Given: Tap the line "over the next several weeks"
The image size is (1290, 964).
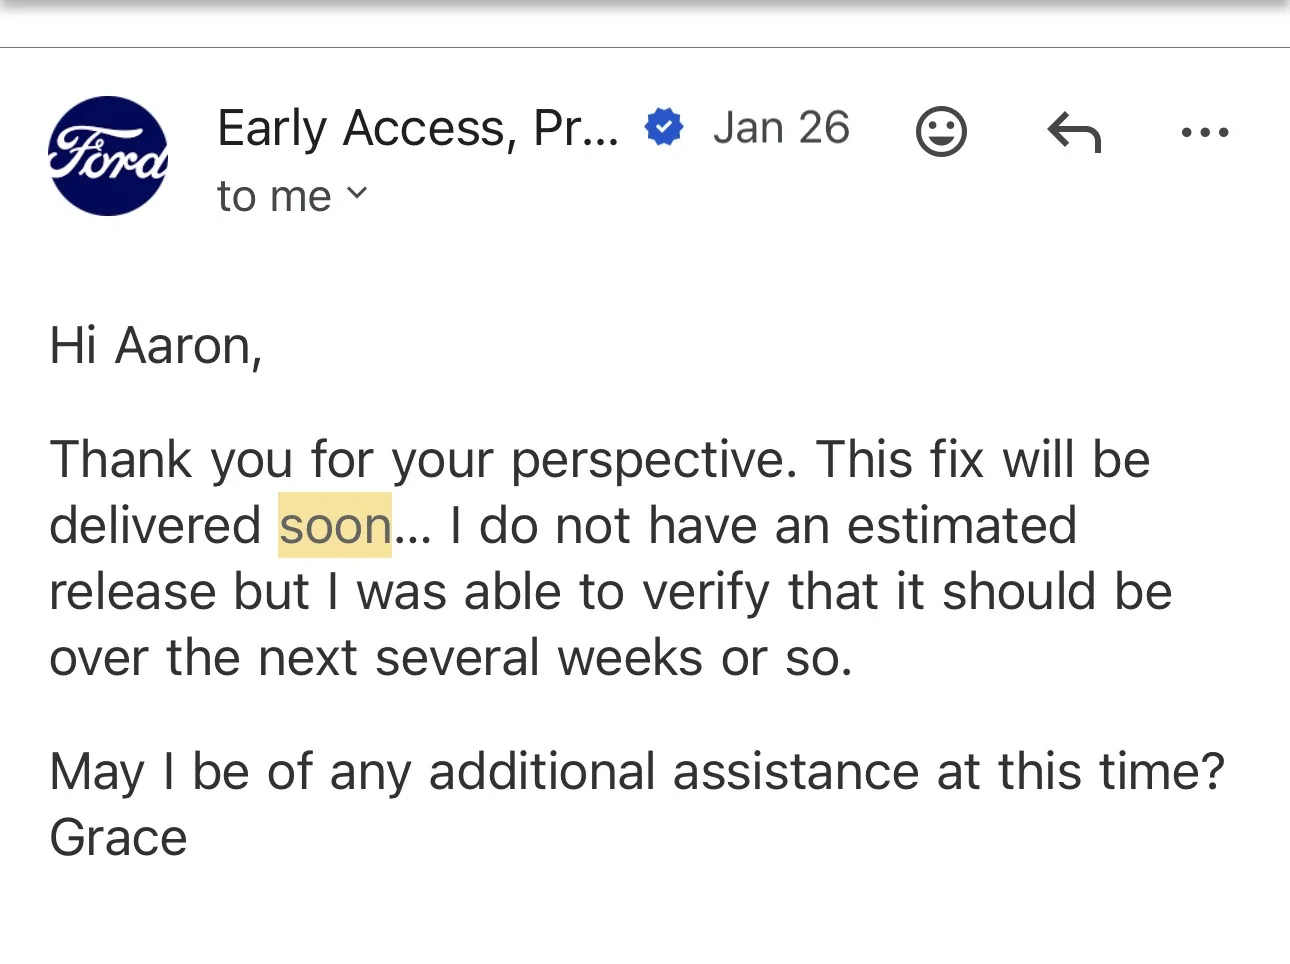Looking at the screenshot, I should [450, 658].
